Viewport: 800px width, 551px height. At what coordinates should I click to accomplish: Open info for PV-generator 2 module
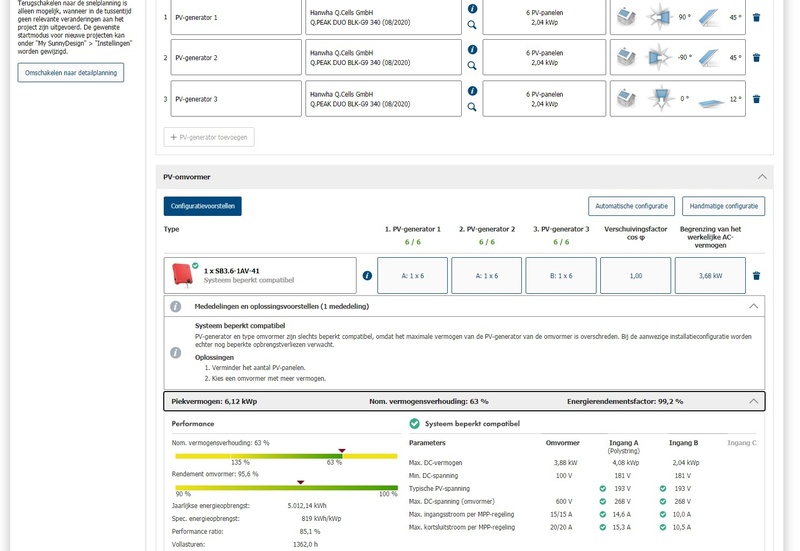(472, 49)
